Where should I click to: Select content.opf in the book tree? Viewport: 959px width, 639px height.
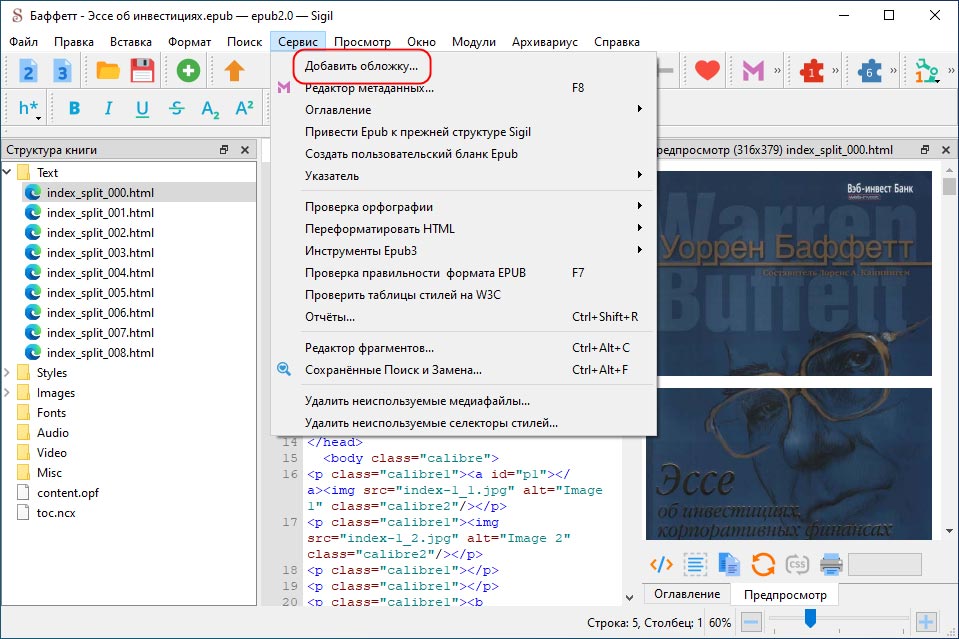67,493
